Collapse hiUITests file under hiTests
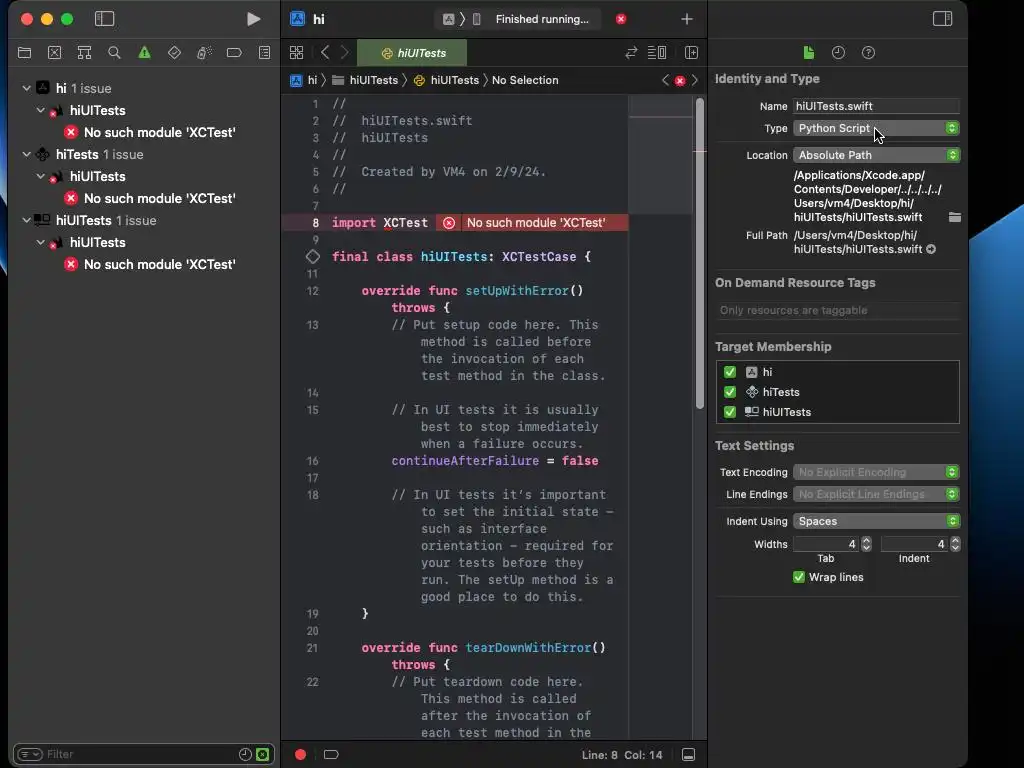 coord(40,176)
